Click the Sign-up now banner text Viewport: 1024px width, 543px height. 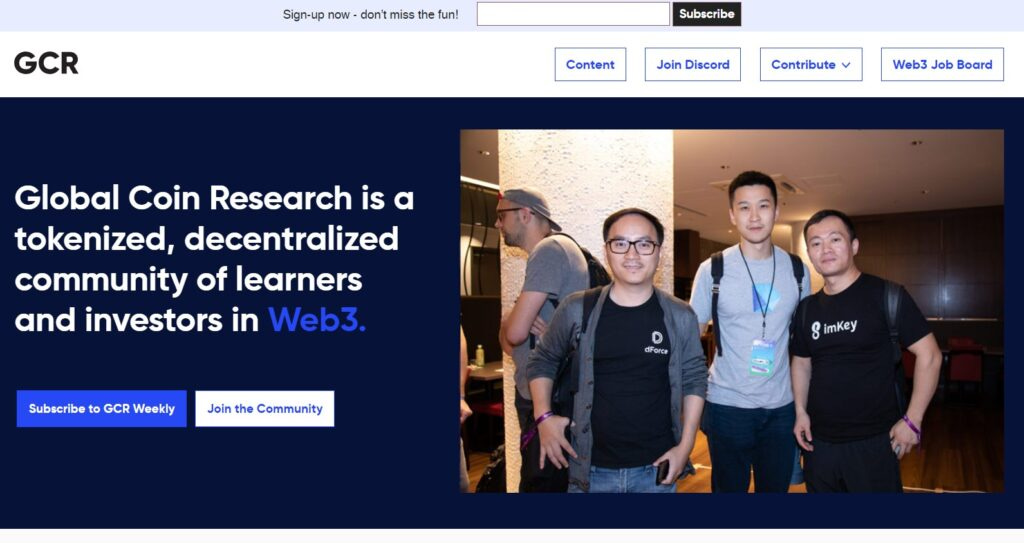[370, 14]
